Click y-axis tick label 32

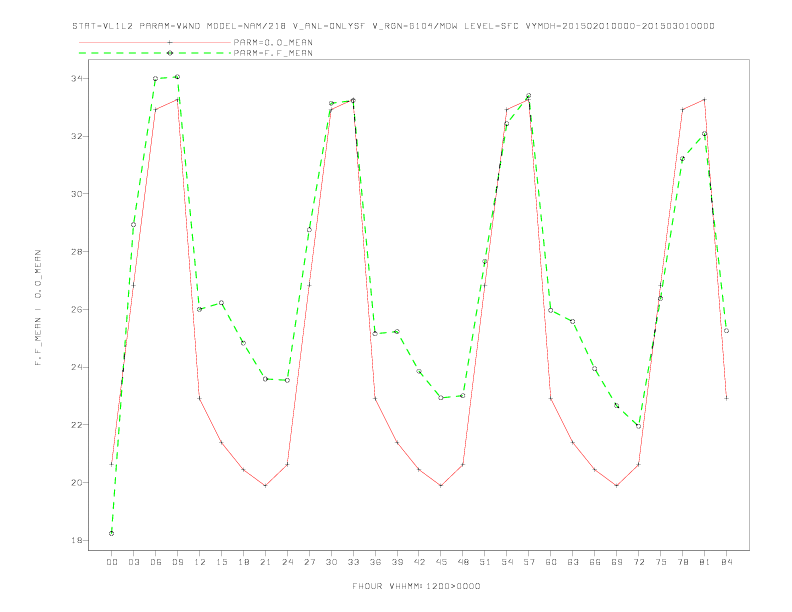pyautogui.click(x=77, y=136)
